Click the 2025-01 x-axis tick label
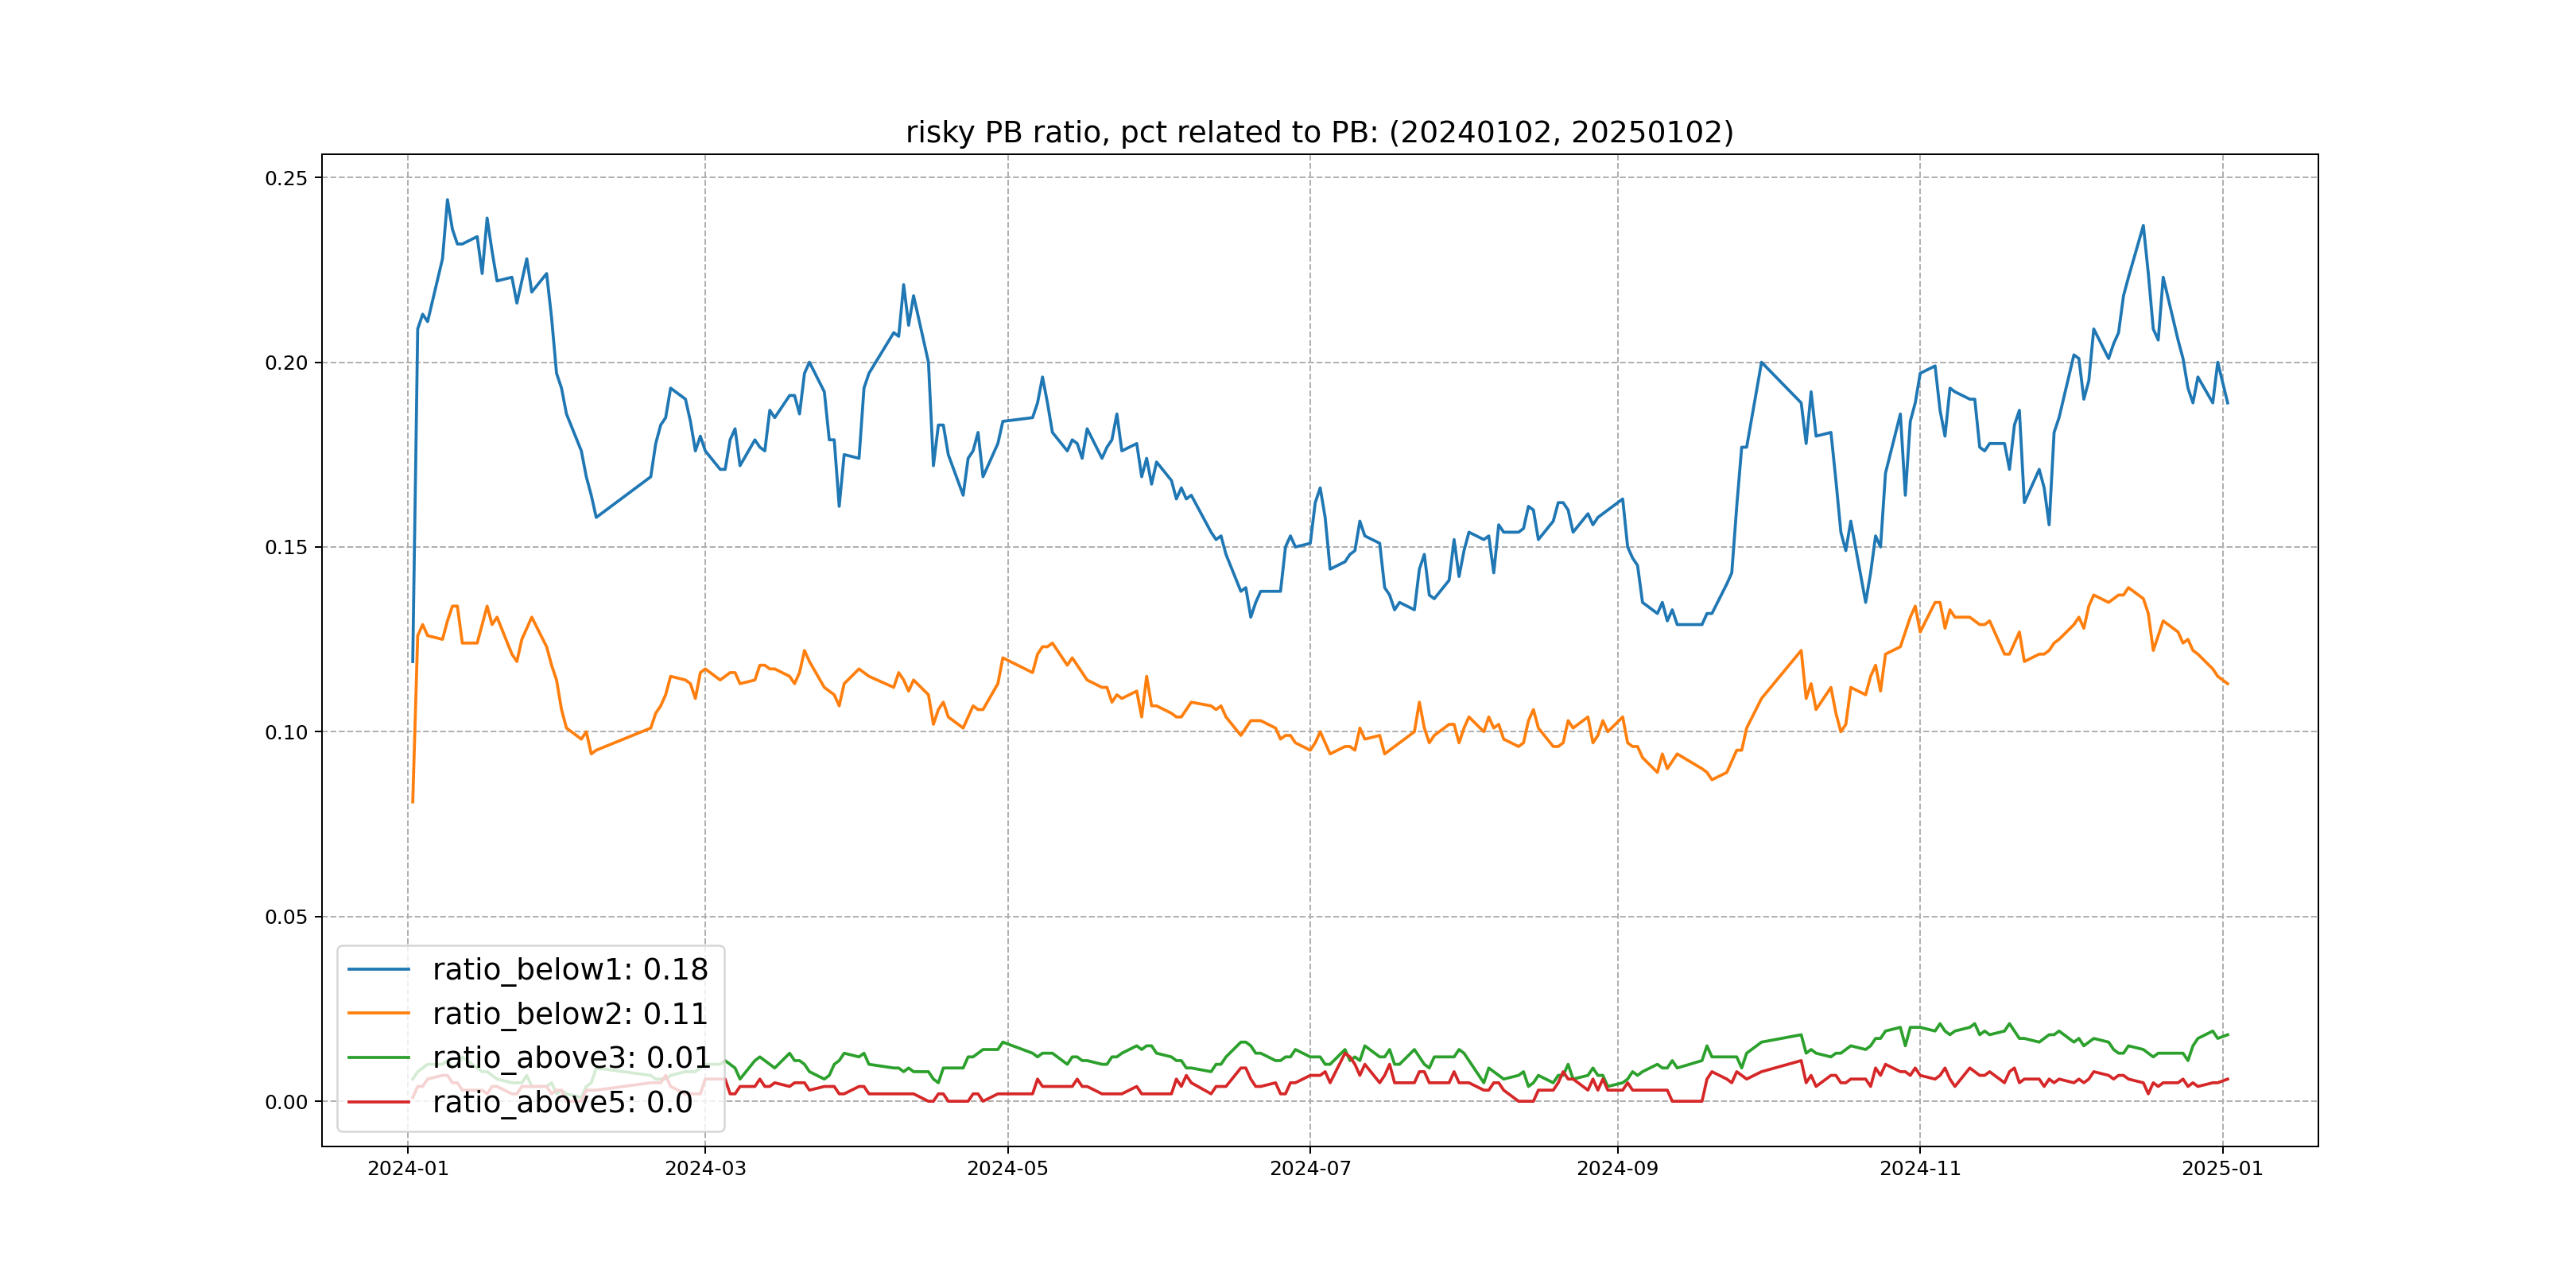2576x1288 pixels. click(2222, 1168)
